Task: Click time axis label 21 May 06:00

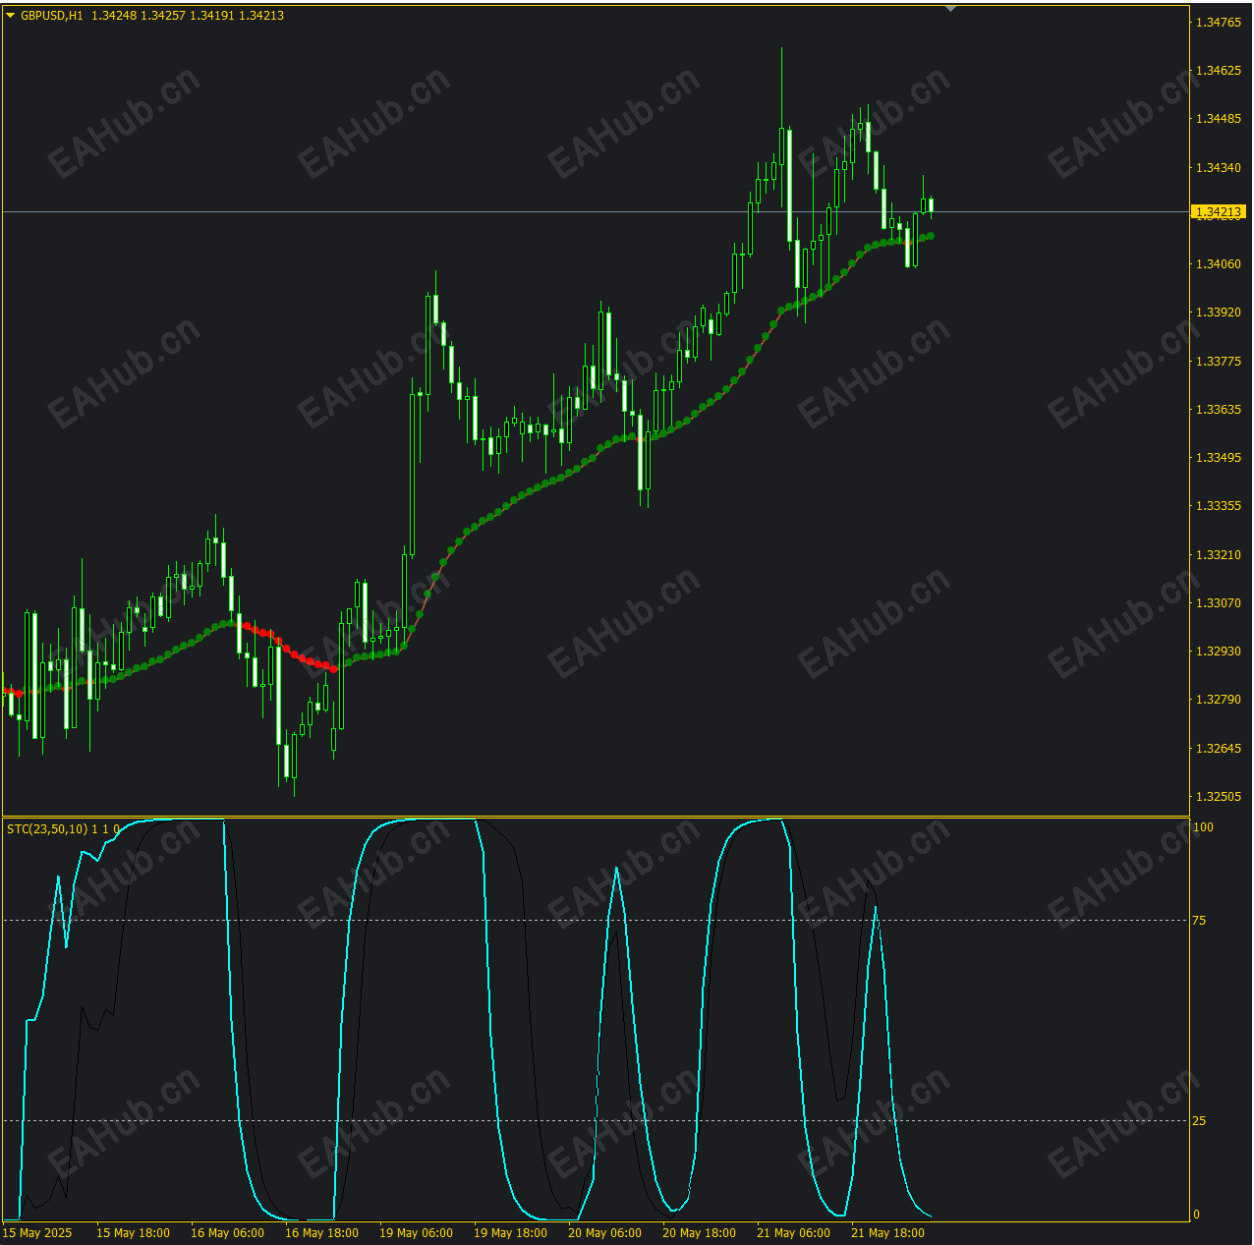Action: tap(793, 1233)
